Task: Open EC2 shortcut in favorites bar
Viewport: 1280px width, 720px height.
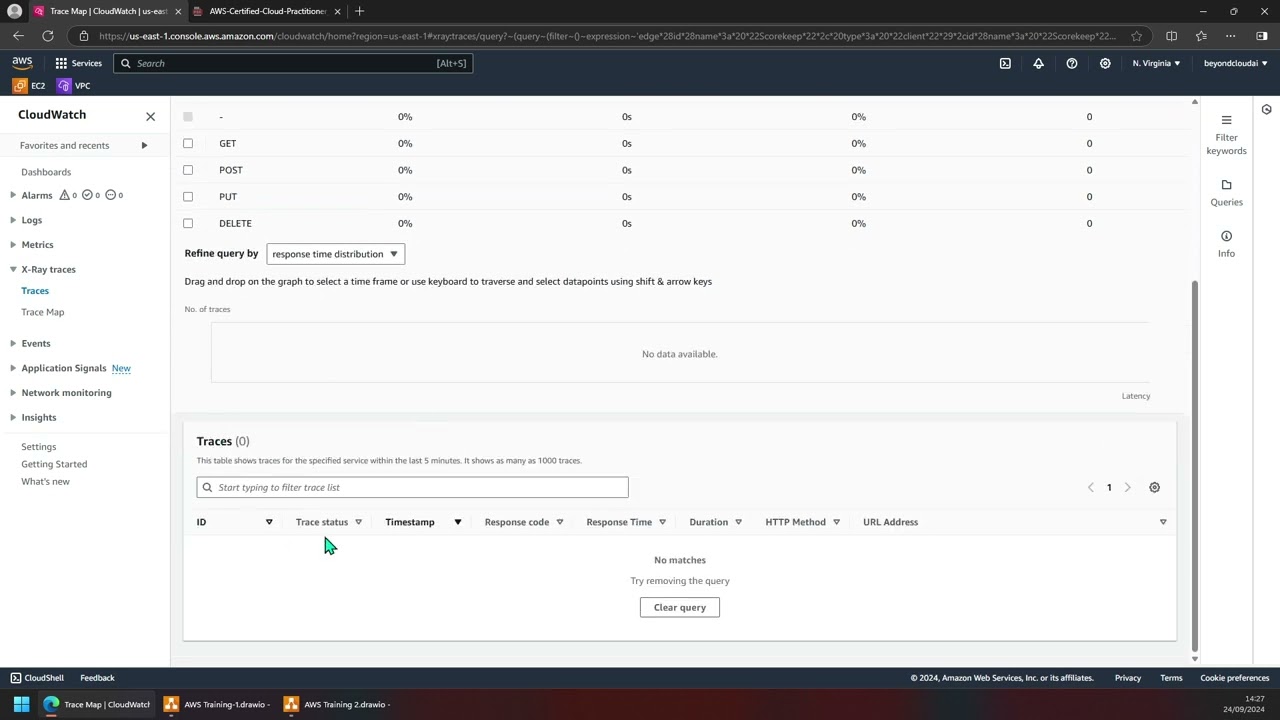Action: (29, 86)
